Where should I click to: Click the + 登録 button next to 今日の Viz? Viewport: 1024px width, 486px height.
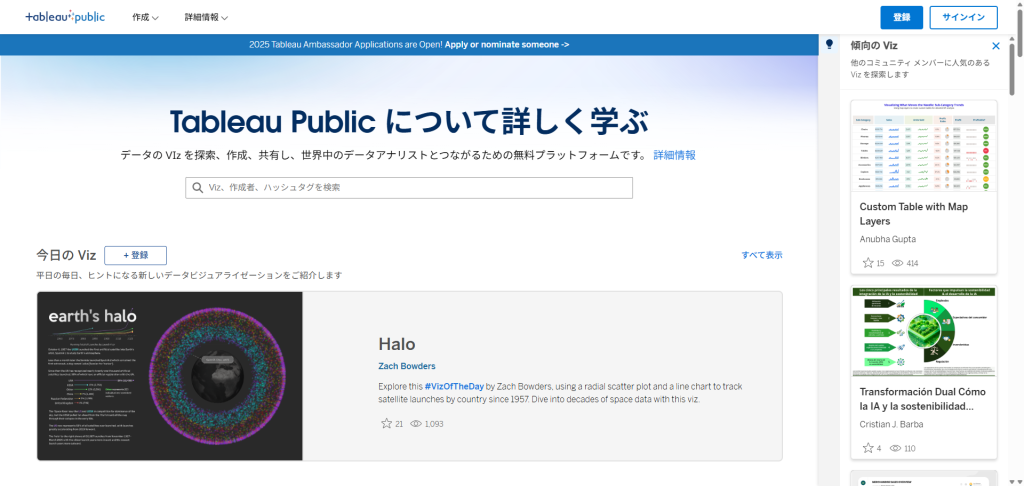tap(136, 255)
